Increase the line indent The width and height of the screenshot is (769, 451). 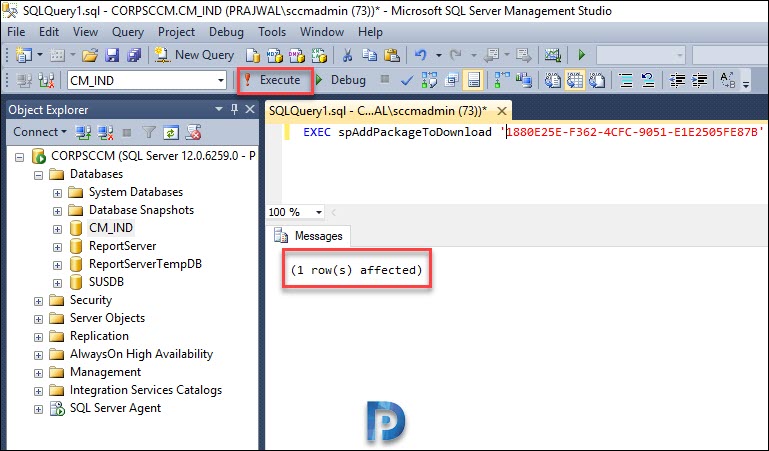[x=700, y=80]
